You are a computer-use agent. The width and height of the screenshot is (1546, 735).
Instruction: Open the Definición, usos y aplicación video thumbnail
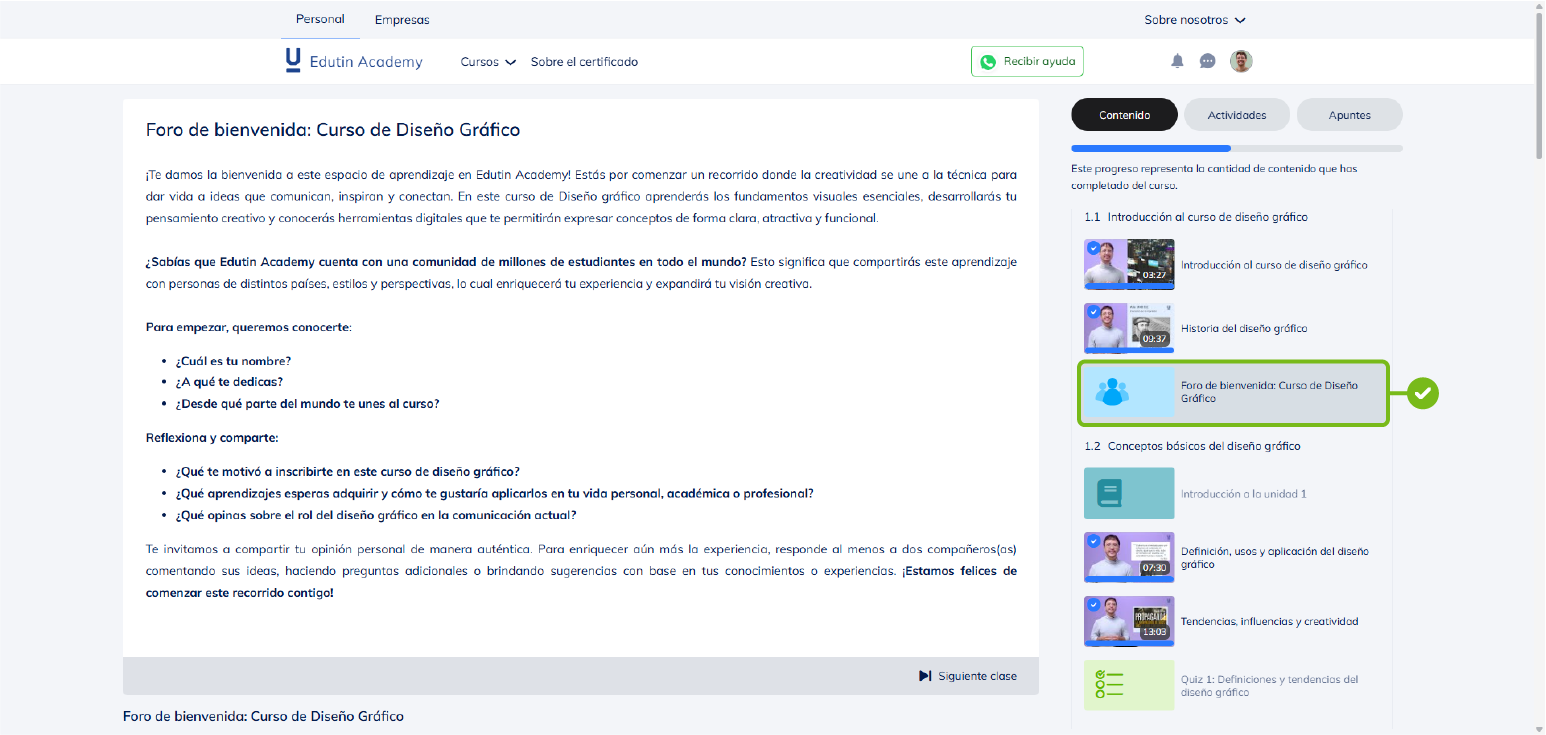tap(1129, 557)
